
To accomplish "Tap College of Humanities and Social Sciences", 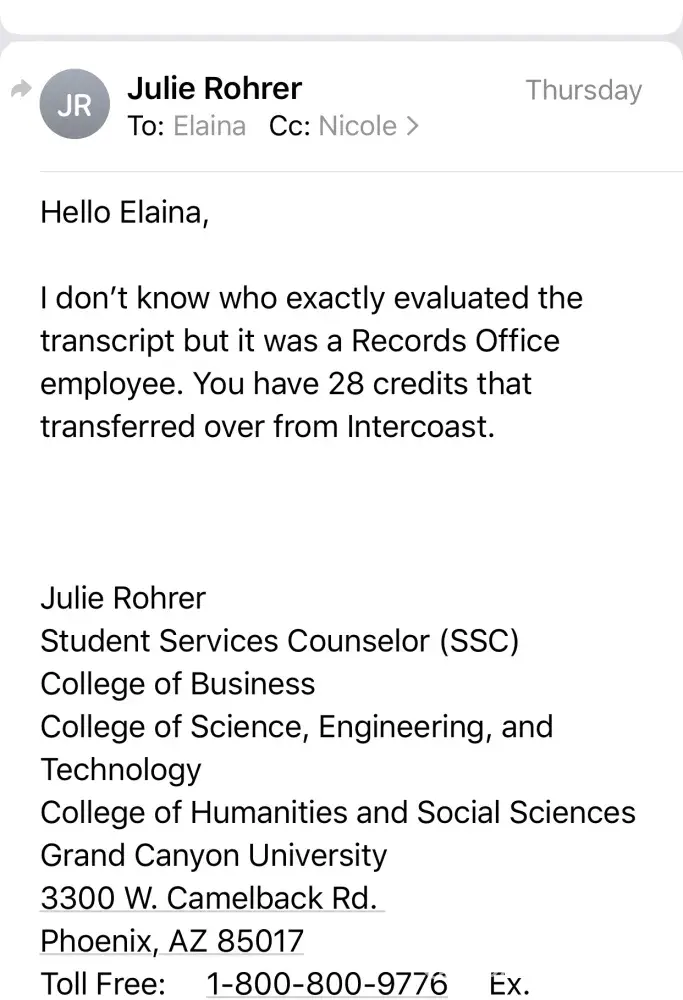I will 337,812.
